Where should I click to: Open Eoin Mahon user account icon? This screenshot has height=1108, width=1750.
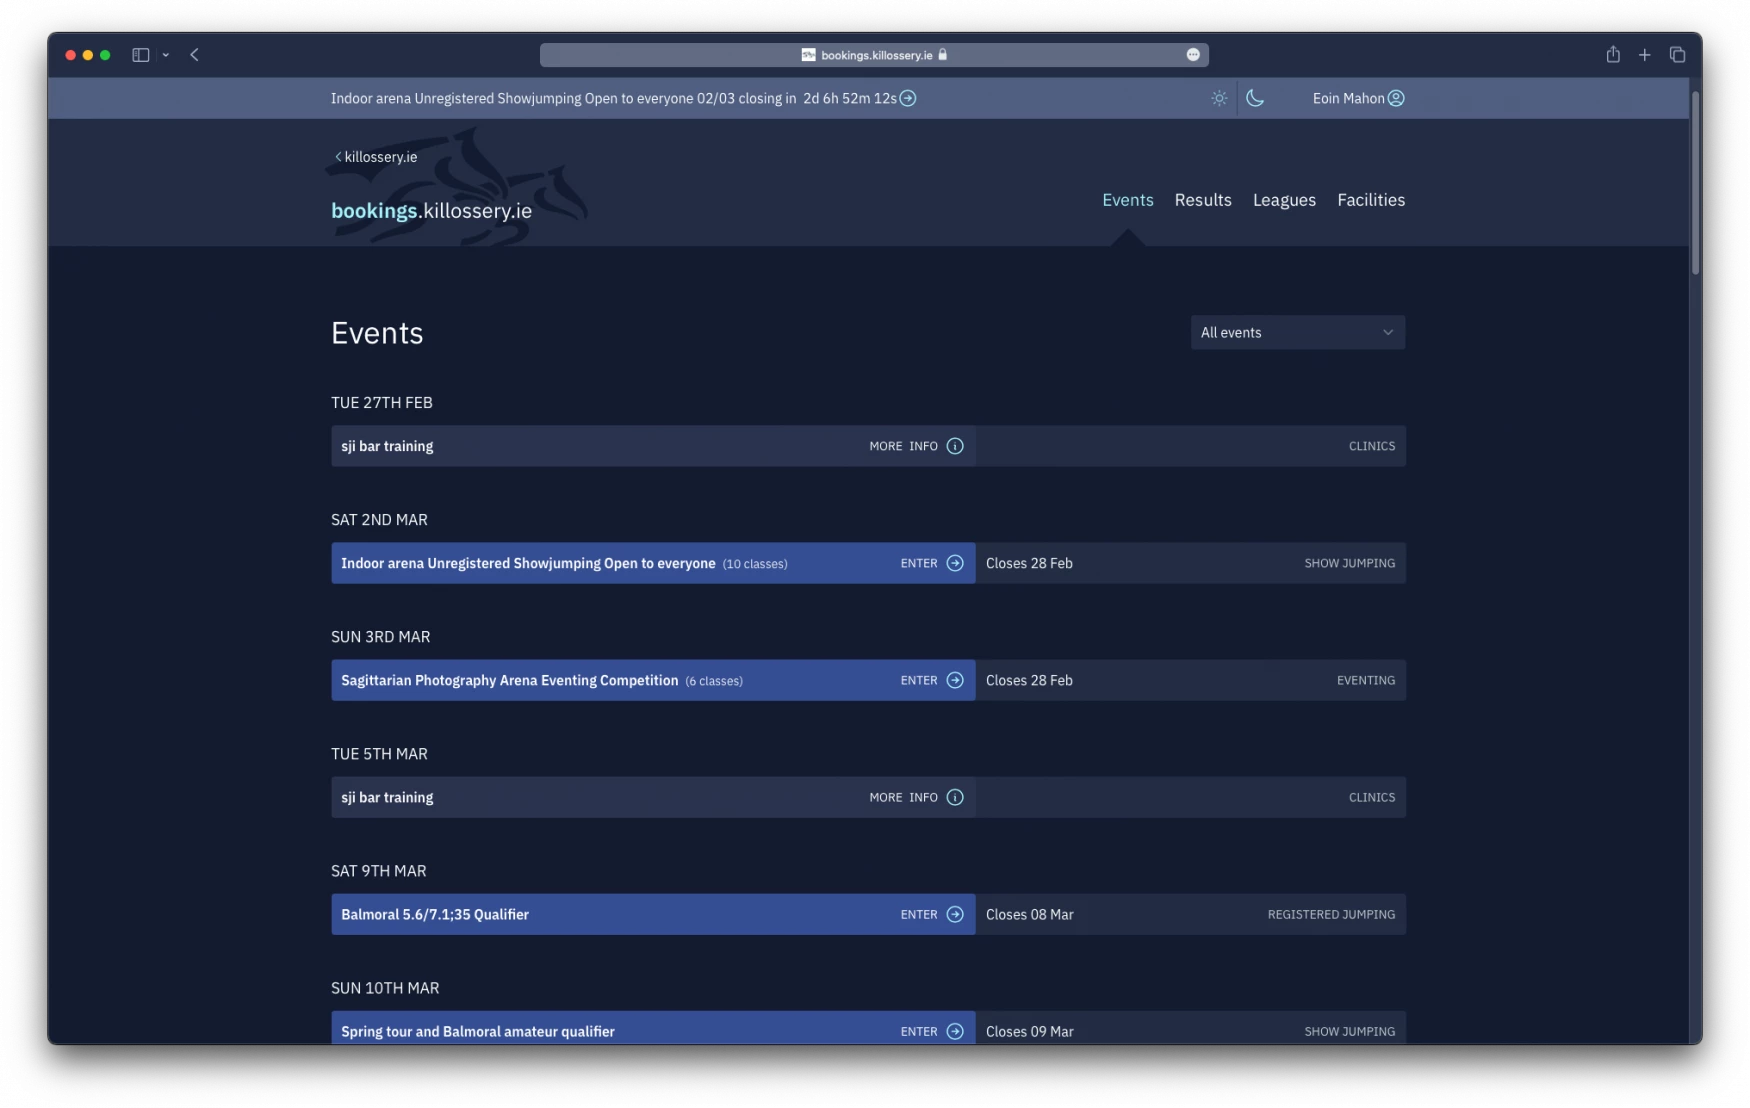click(x=1396, y=98)
